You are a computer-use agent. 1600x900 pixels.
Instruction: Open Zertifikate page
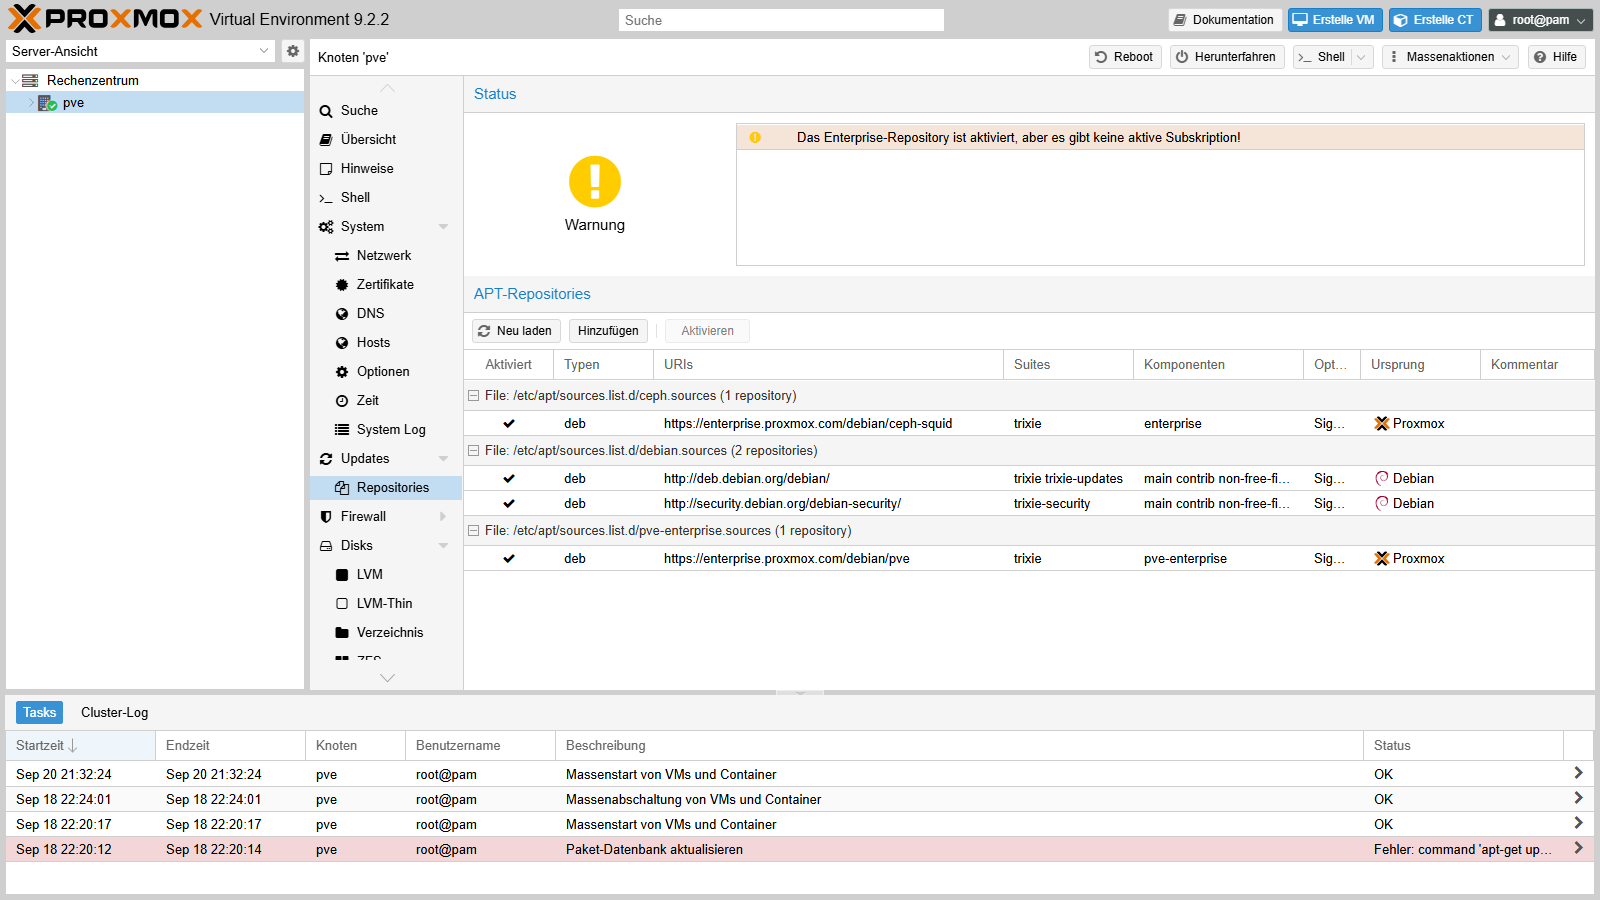pyautogui.click(x=386, y=284)
